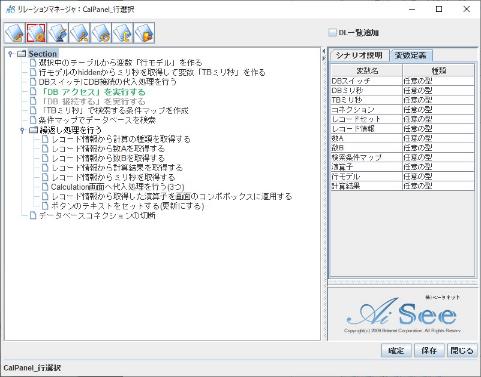Select the DBミリ秒 variable cell
Image resolution: width=481 pixels, height=377 pixels.
tap(367, 91)
